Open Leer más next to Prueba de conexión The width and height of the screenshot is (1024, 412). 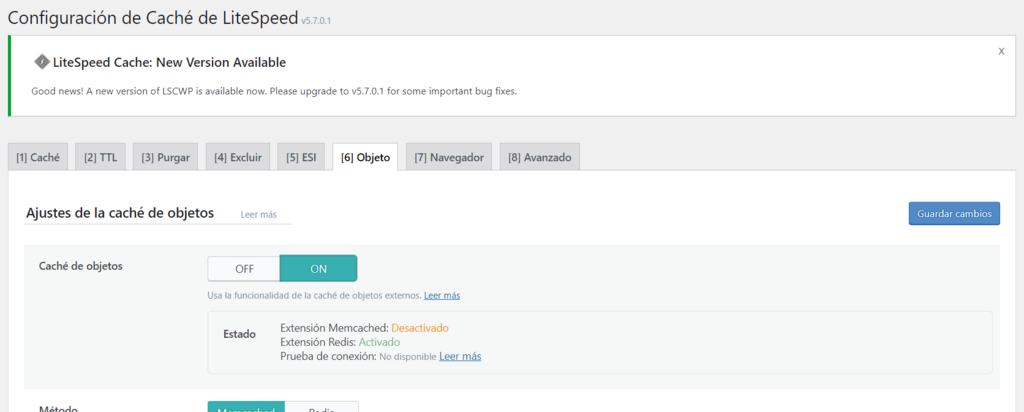coord(460,357)
